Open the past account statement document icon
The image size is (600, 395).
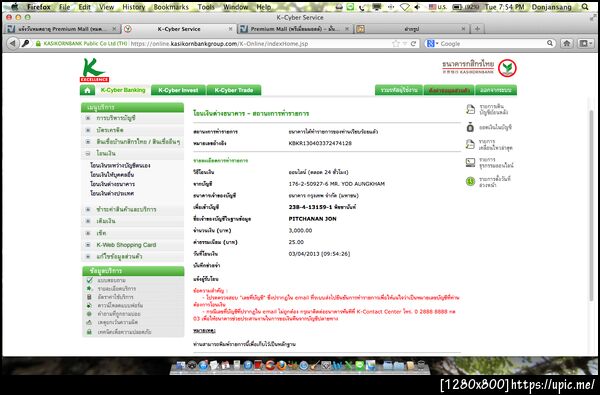tap(470, 109)
